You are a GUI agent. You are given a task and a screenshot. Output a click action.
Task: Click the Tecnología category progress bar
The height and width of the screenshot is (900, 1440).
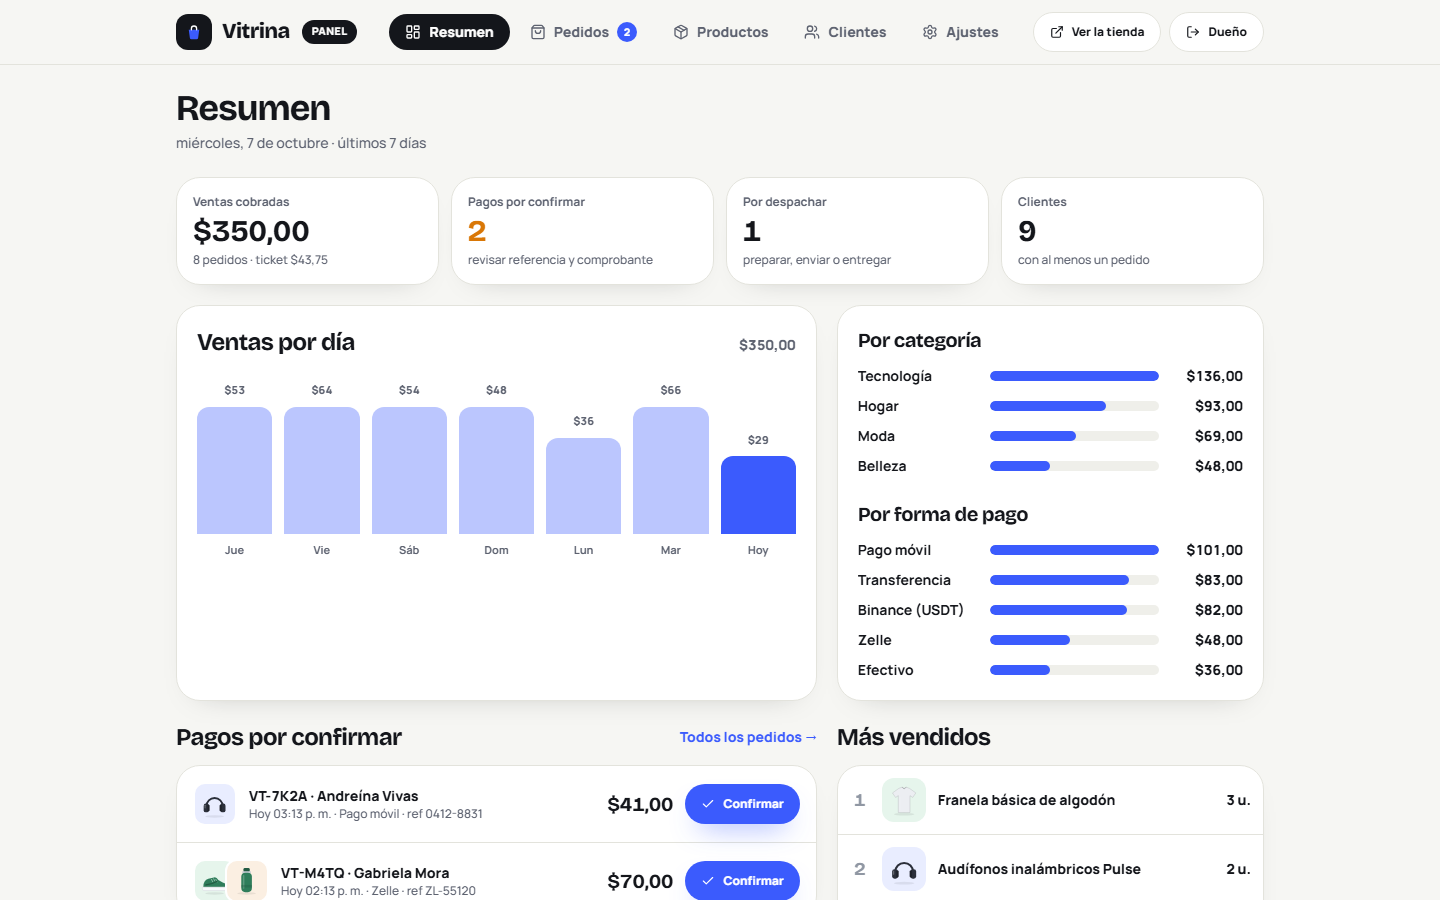point(1074,376)
